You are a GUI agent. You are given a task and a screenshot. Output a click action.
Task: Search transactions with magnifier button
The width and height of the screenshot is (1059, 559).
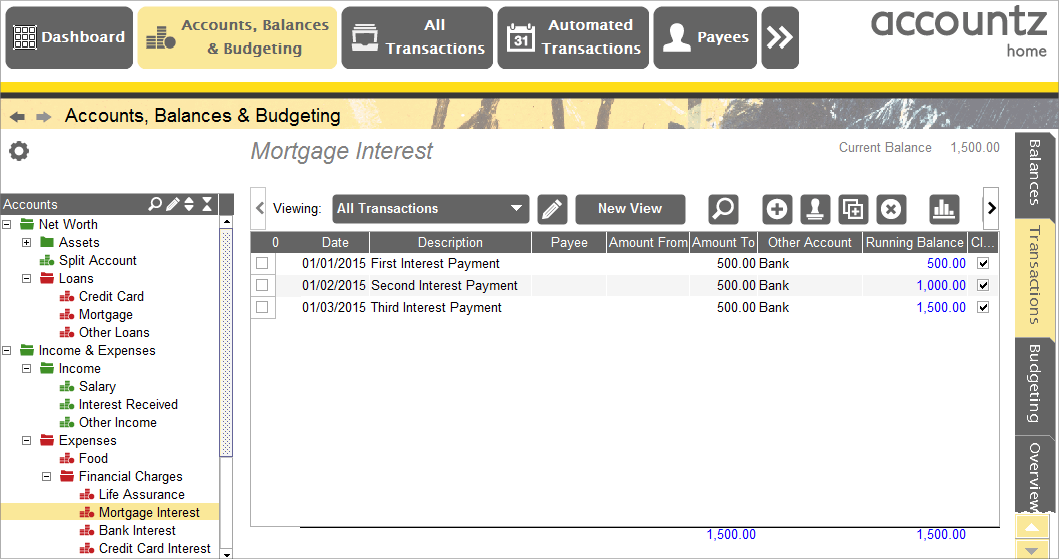point(723,209)
